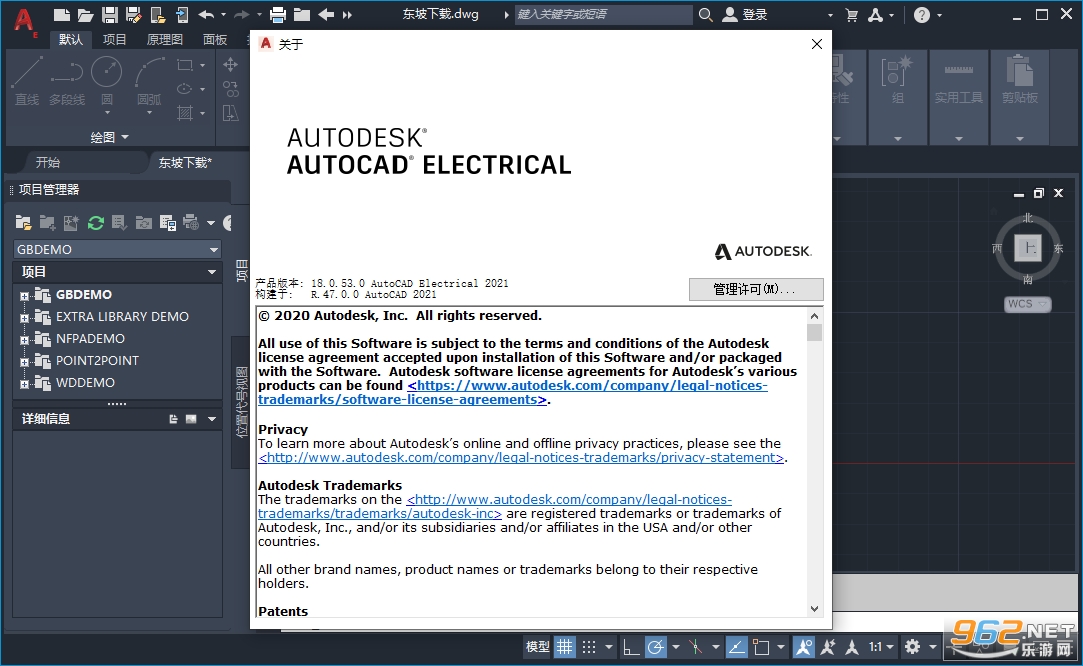Click the search magnifier icon in title bar
The height and width of the screenshot is (666, 1083).
coord(705,15)
